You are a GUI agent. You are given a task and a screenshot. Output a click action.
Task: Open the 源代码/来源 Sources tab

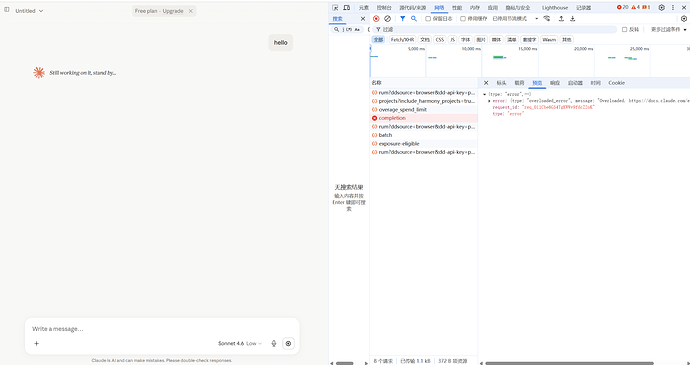413,7
